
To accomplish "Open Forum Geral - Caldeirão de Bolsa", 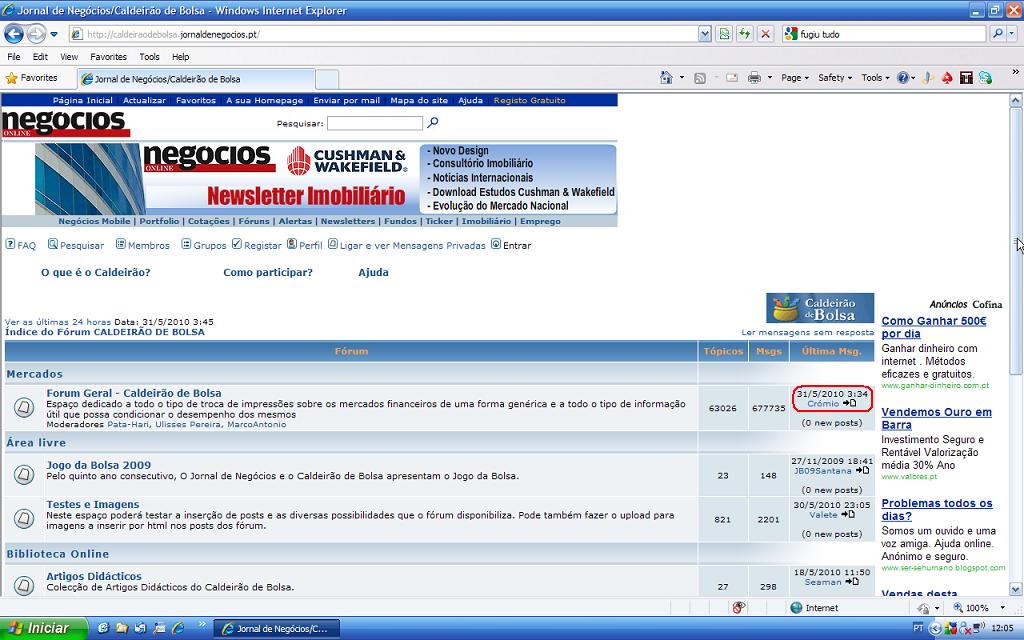I will point(134,393).
